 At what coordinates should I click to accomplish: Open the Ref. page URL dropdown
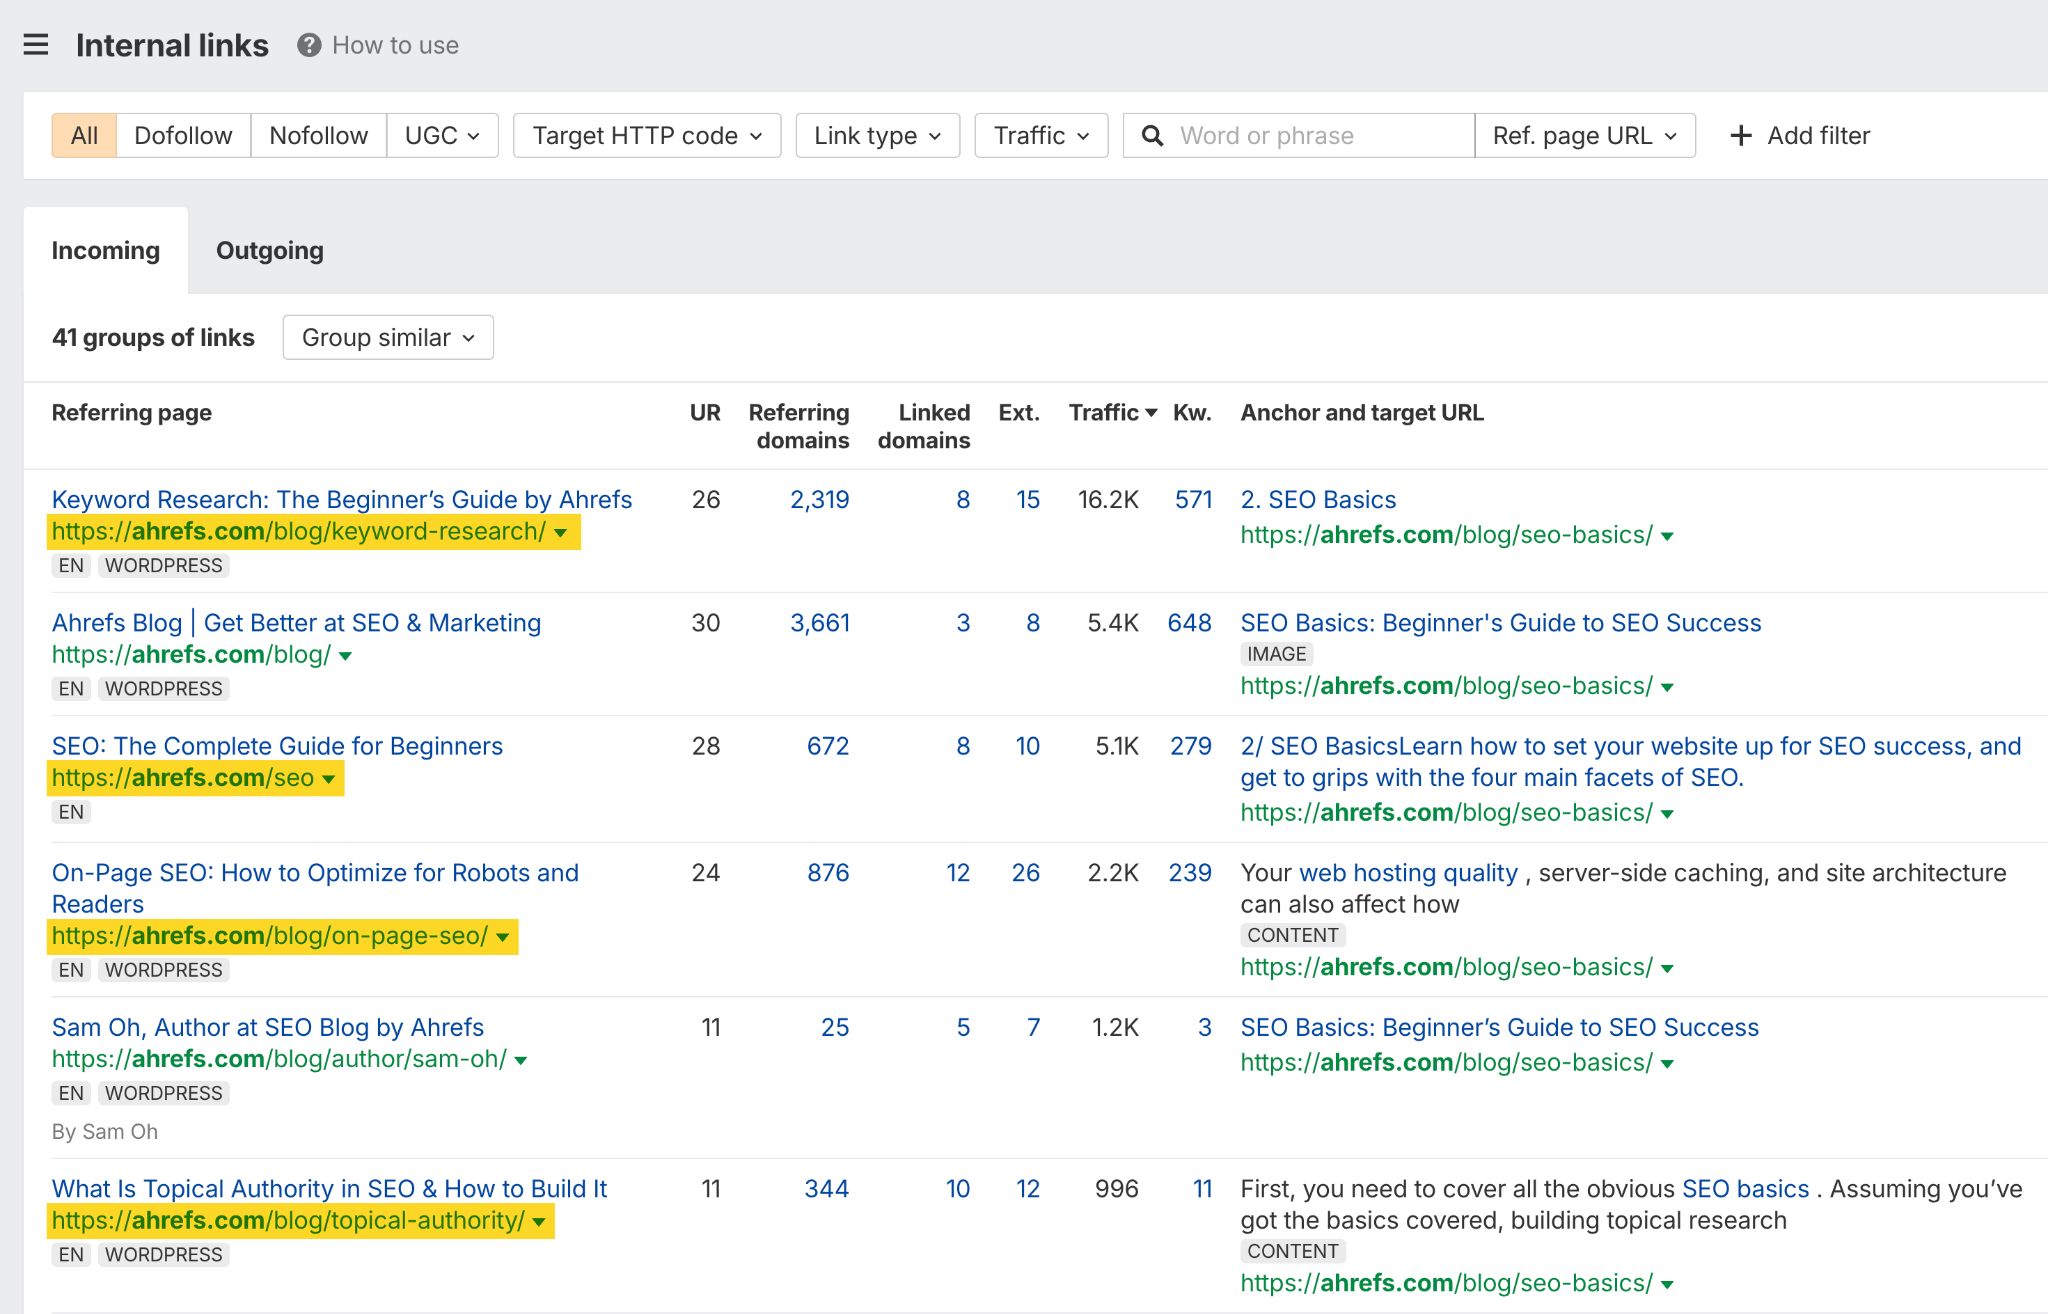coord(1583,135)
